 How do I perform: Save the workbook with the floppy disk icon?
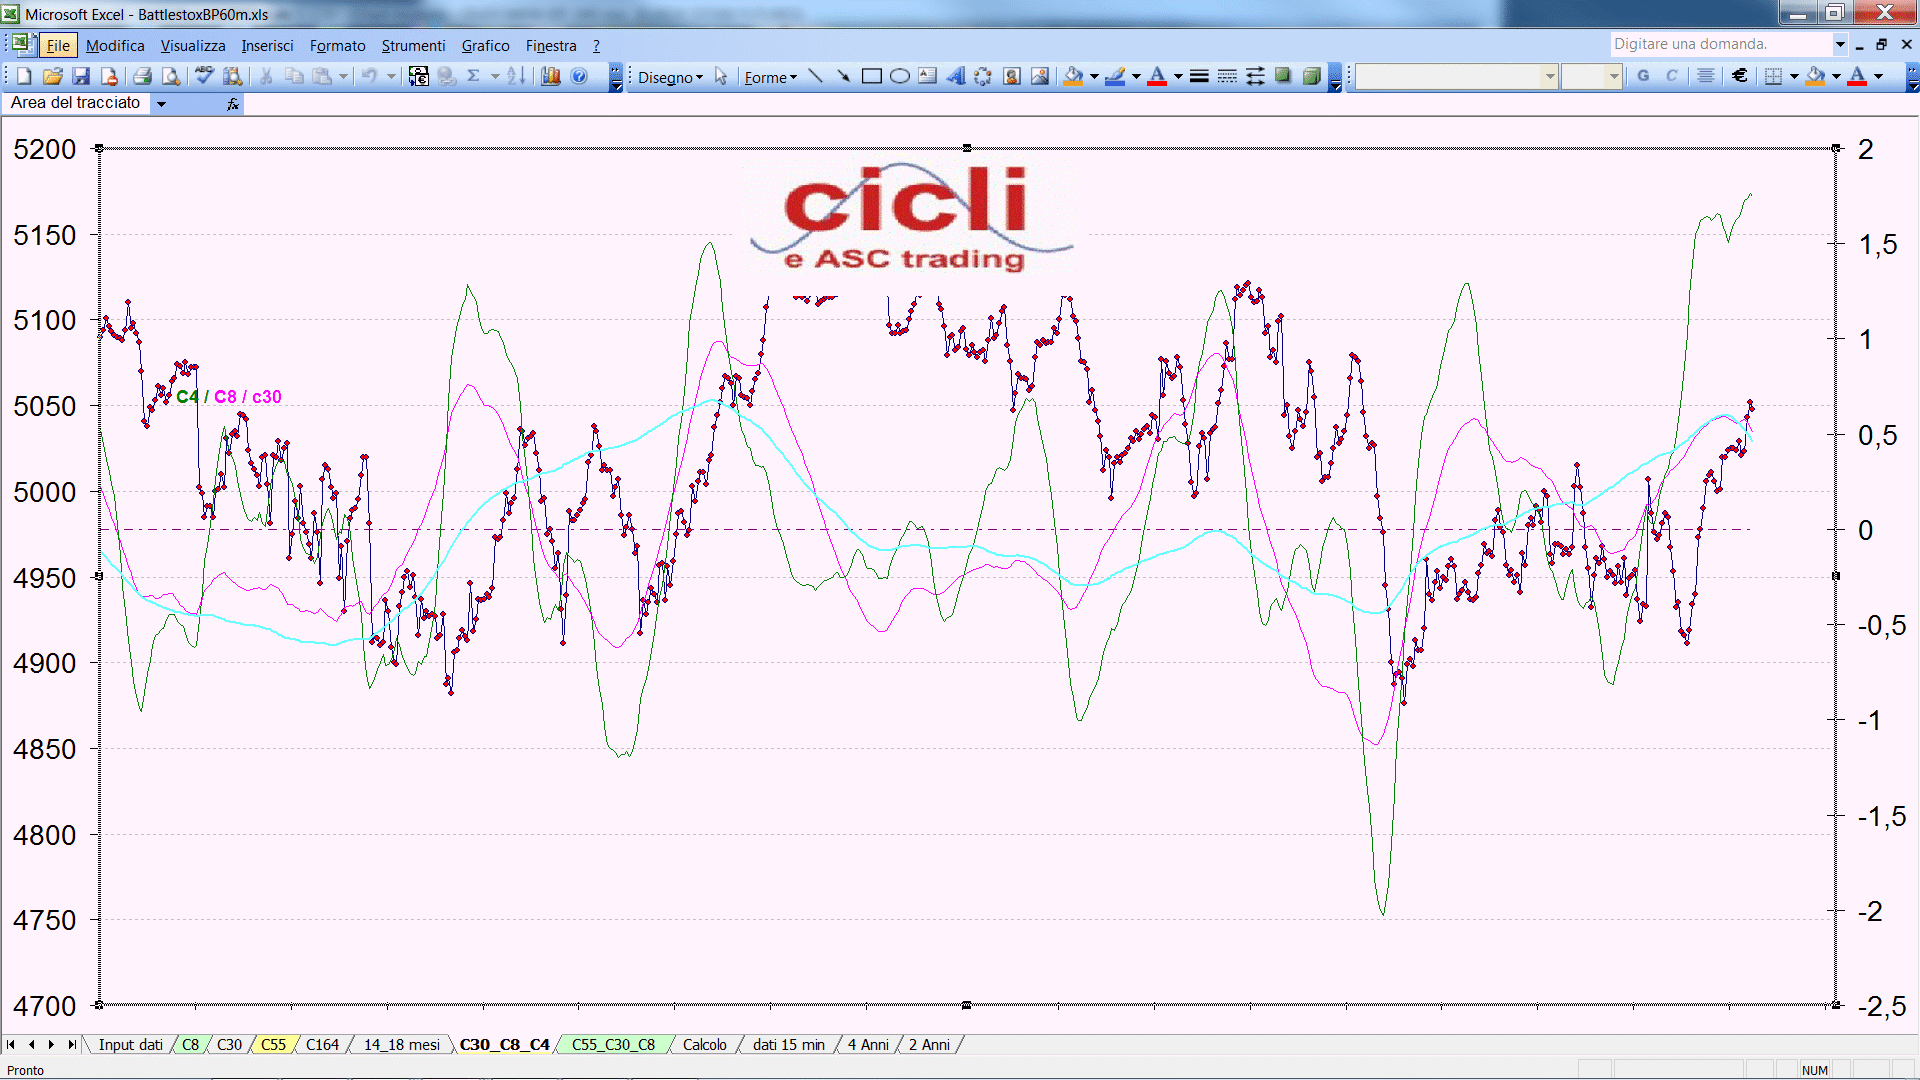pyautogui.click(x=81, y=76)
